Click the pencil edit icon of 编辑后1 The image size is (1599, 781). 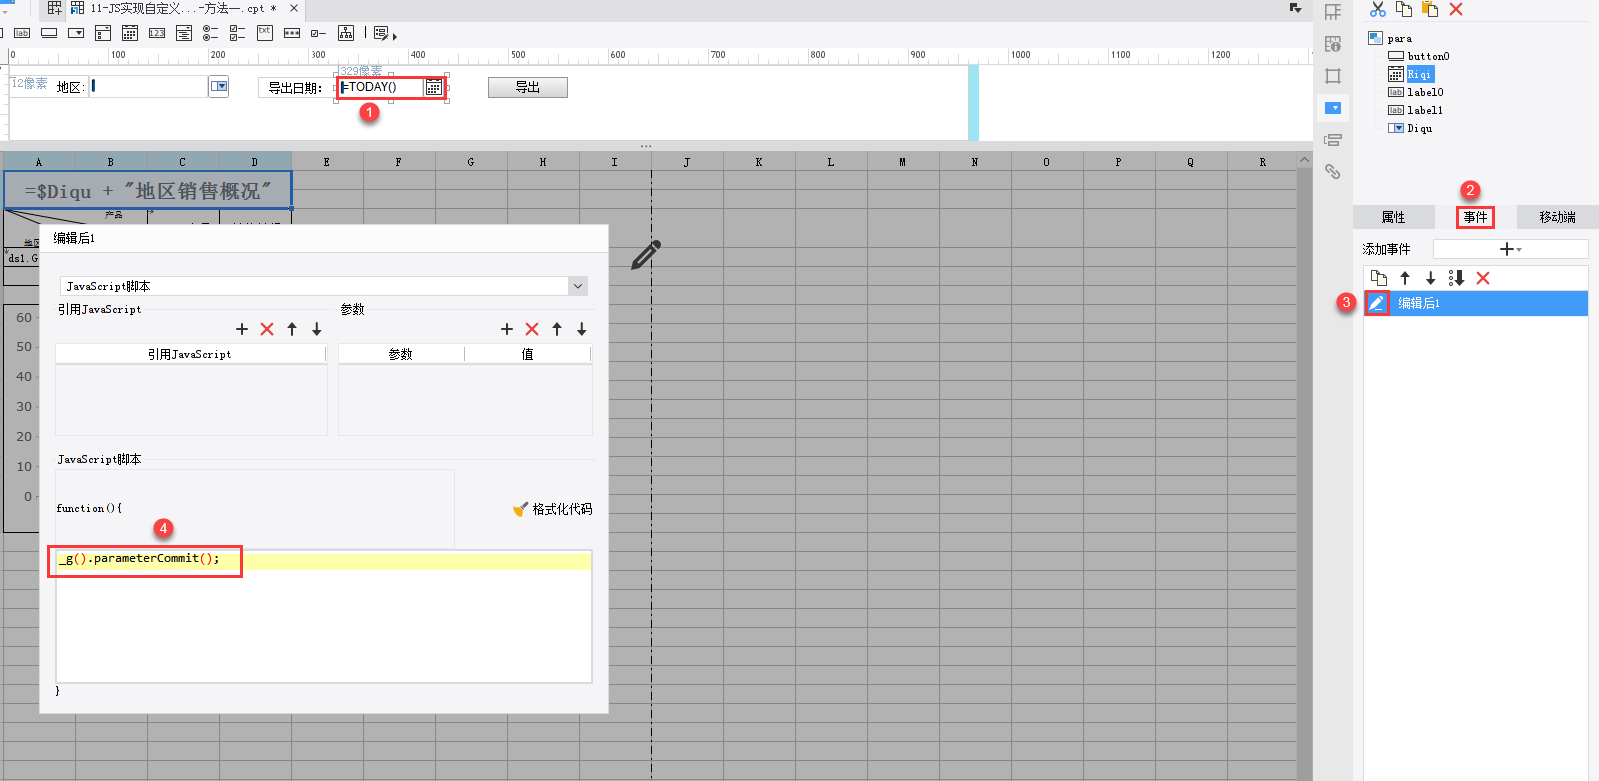[x=1377, y=303]
